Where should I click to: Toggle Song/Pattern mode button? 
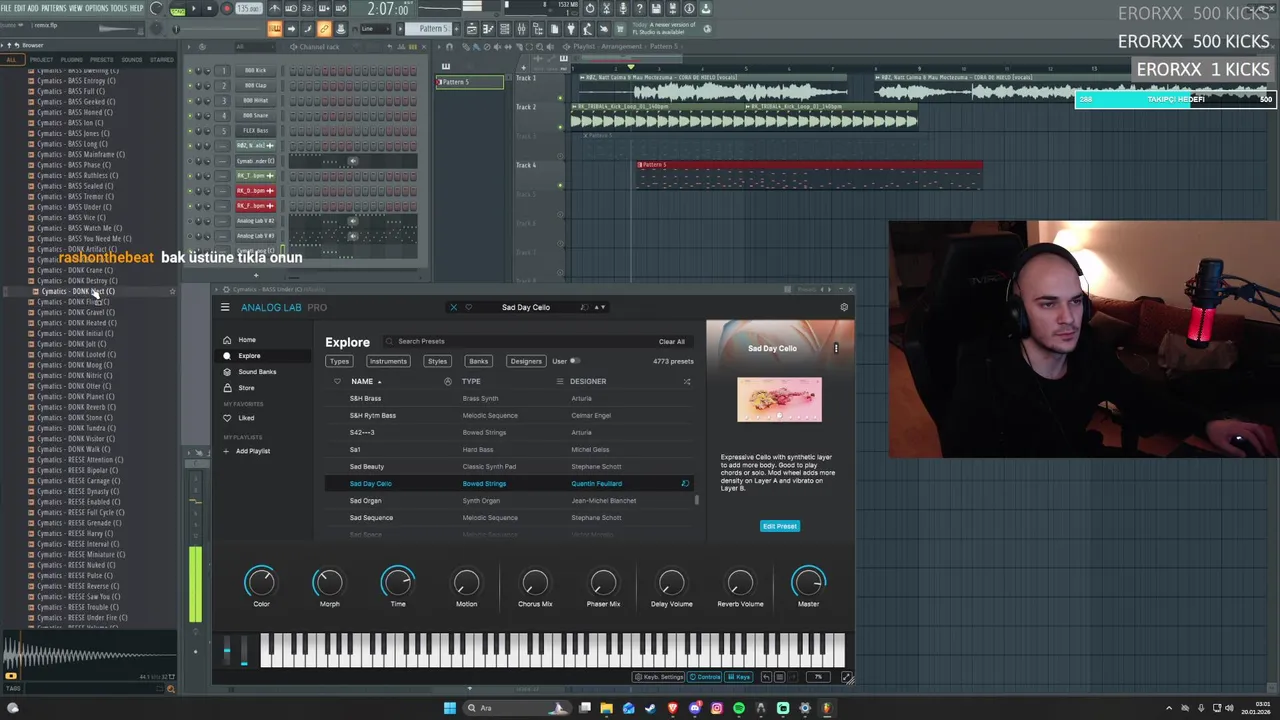(x=178, y=9)
